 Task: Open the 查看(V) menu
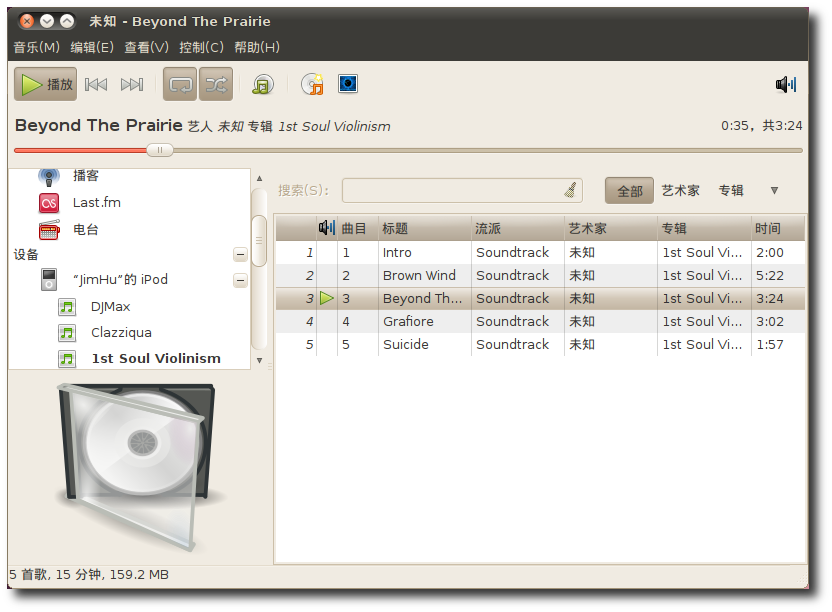[x=146, y=47]
